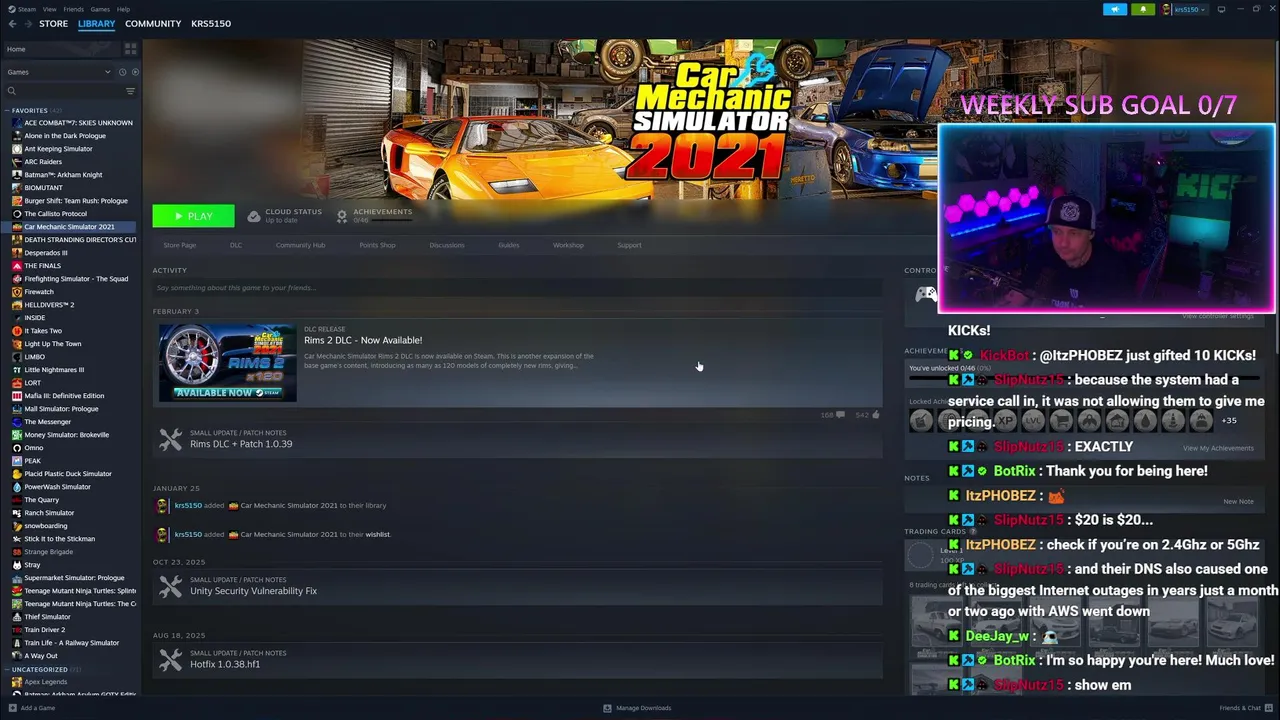Image resolution: width=1280 pixels, height=720 pixels.
Task: Select The Callisto Protocol game
Action: tap(55, 214)
